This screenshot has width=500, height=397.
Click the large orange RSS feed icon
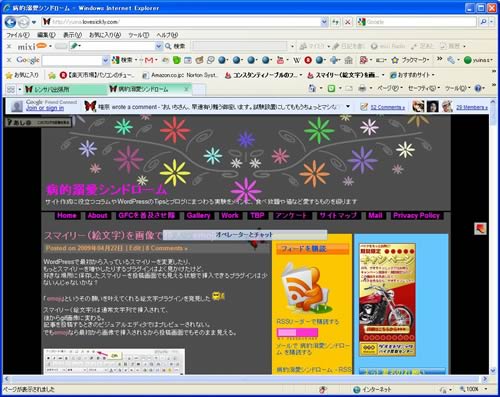pyautogui.click(x=305, y=288)
